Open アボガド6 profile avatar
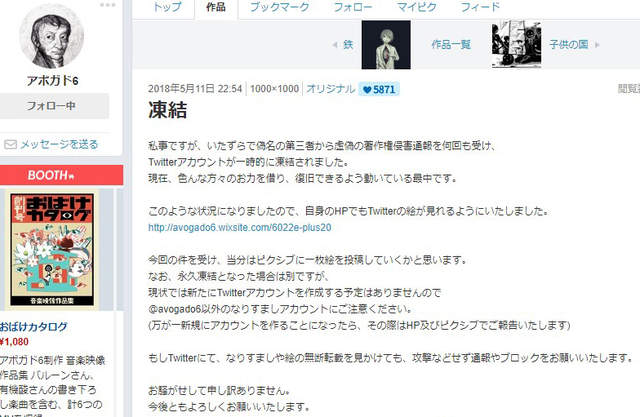Image resolution: width=640 pixels, height=417 pixels. pyautogui.click(x=51, y=36)
